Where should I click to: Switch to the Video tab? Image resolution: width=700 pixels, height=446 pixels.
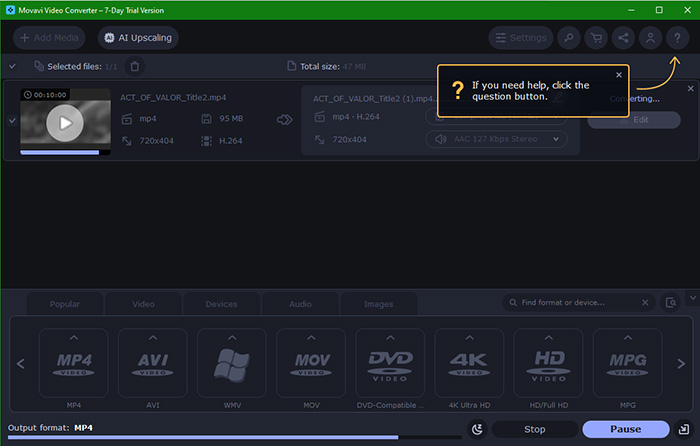pos(143,304)
